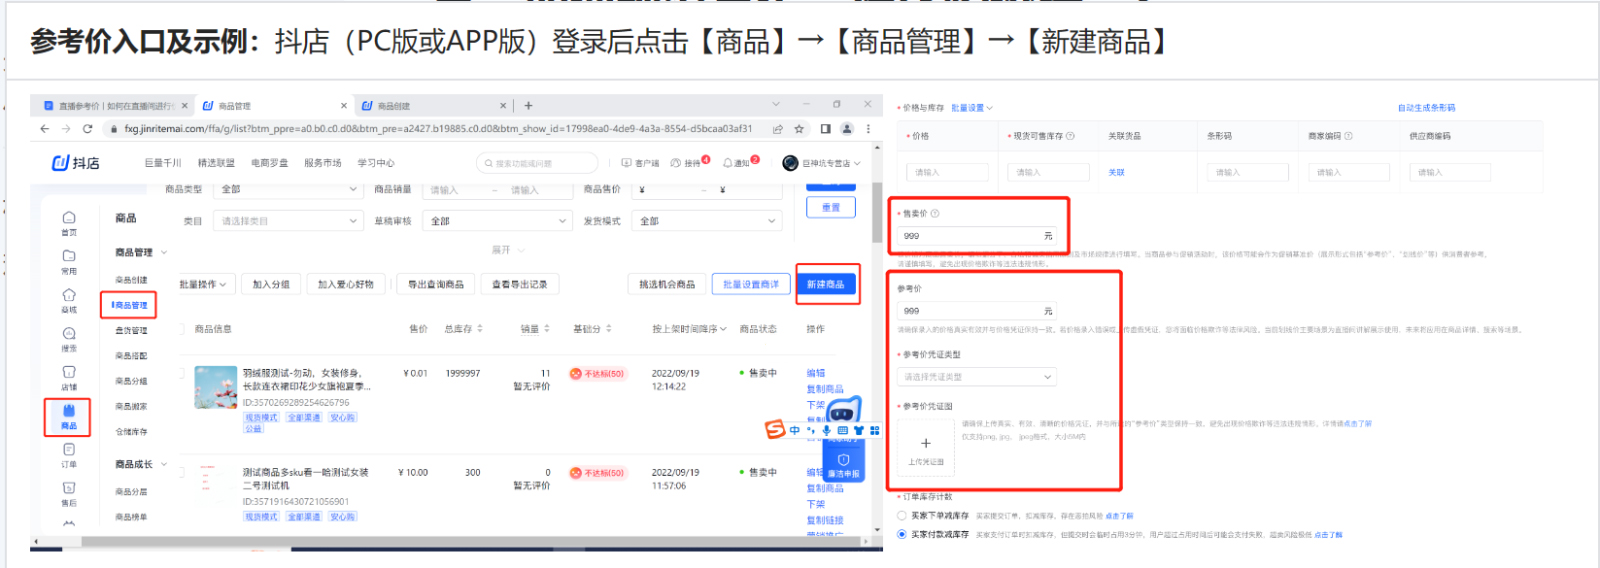Click the 客户端 download icon
The width and height of the screenshot is (1600, 568).
(626, 163)
